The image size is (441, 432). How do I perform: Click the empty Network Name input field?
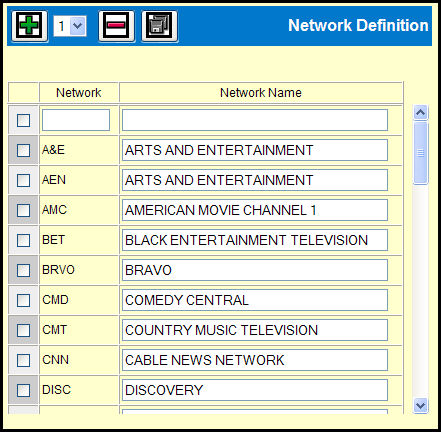[x=255, y=120]
